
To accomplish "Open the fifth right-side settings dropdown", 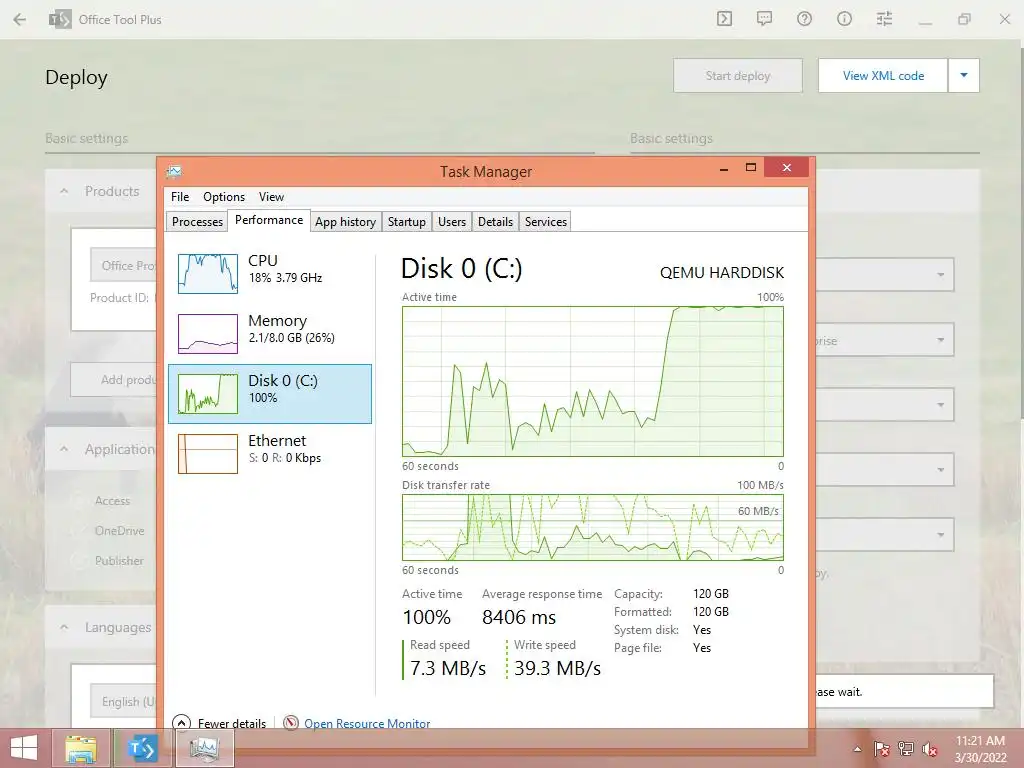I will 885,535.
